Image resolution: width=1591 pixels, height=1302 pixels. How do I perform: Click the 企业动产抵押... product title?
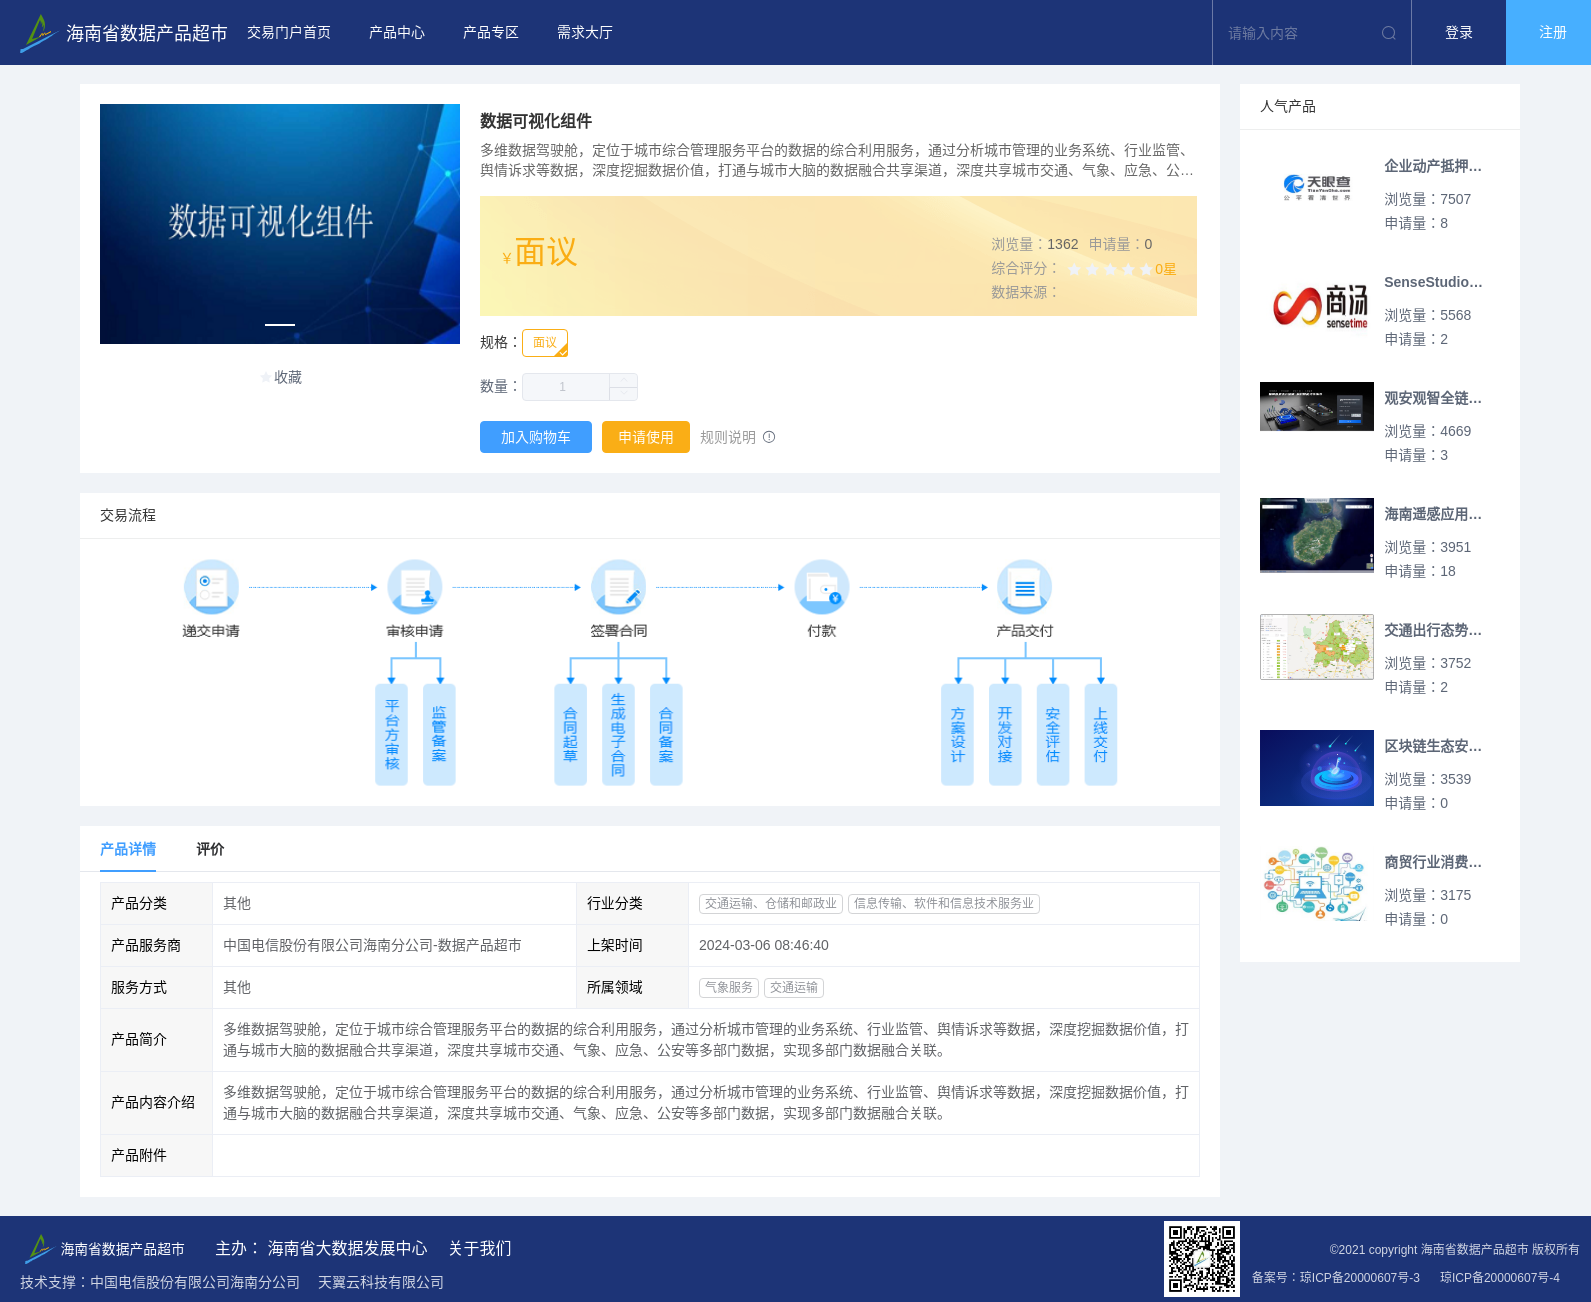(x=1433, y=166)
